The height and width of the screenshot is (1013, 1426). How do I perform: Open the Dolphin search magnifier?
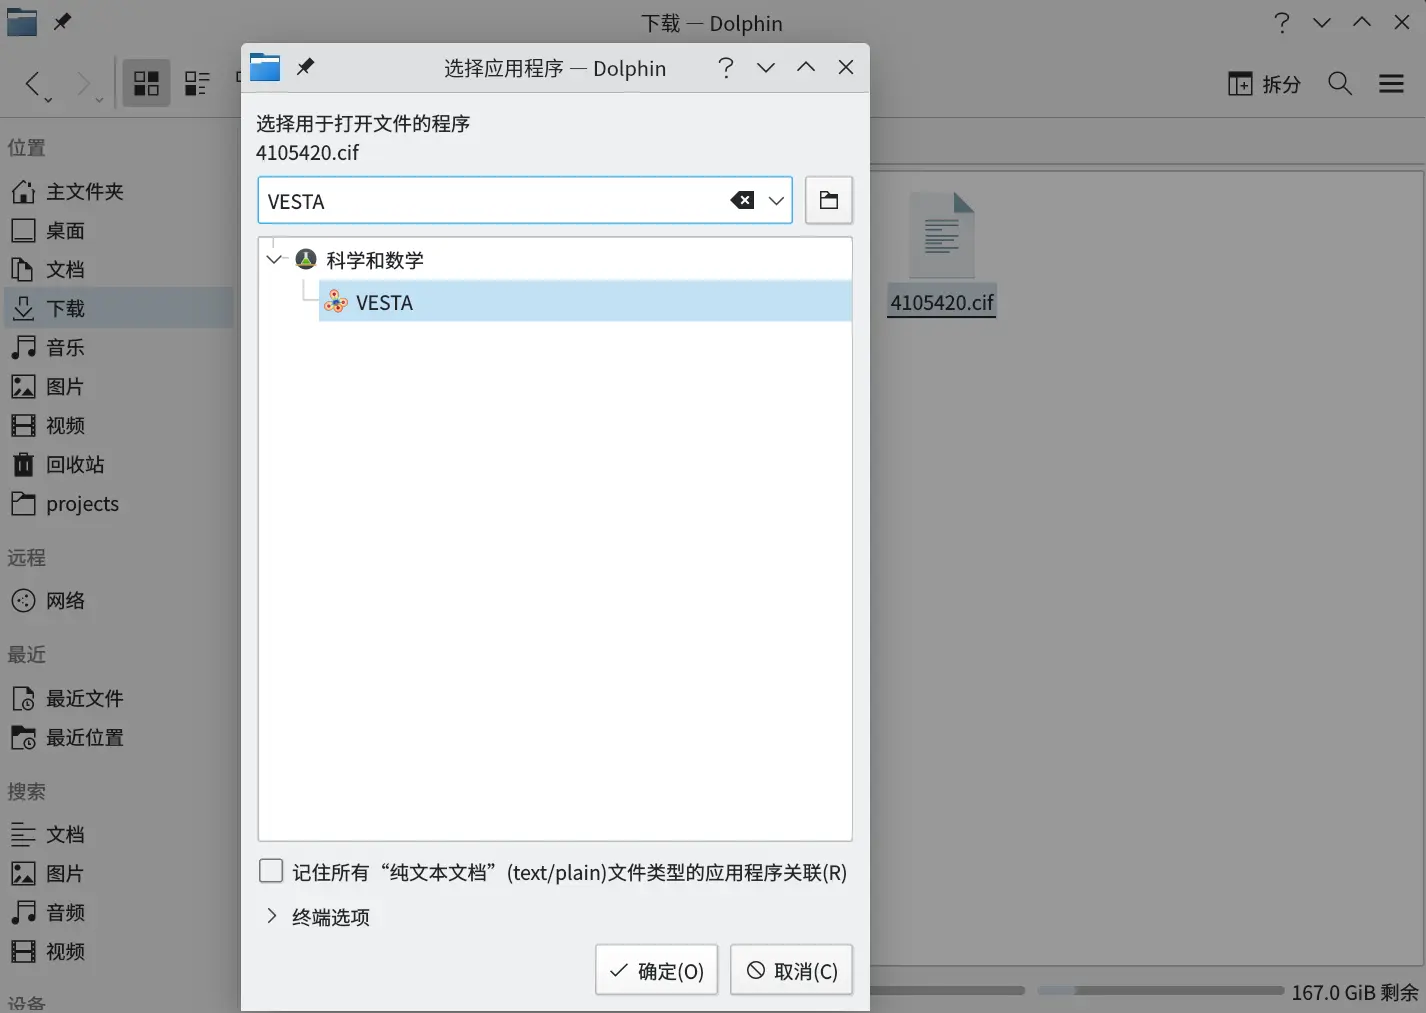(1340, 84)
